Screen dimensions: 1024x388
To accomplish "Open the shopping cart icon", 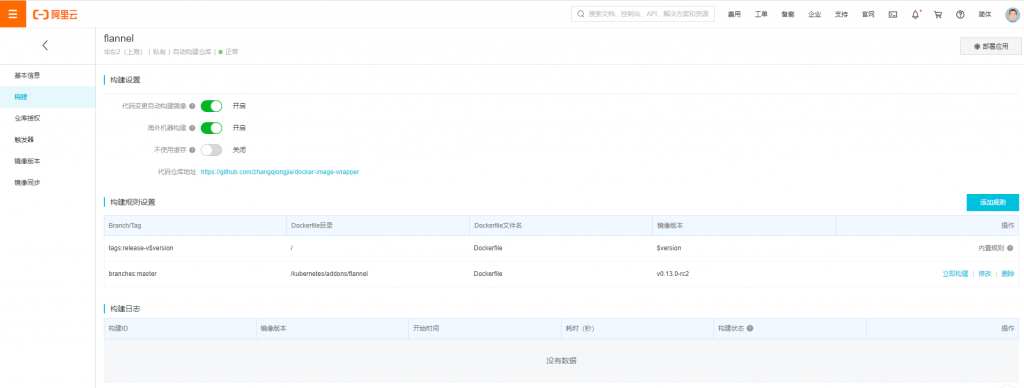I will point(938,14).
